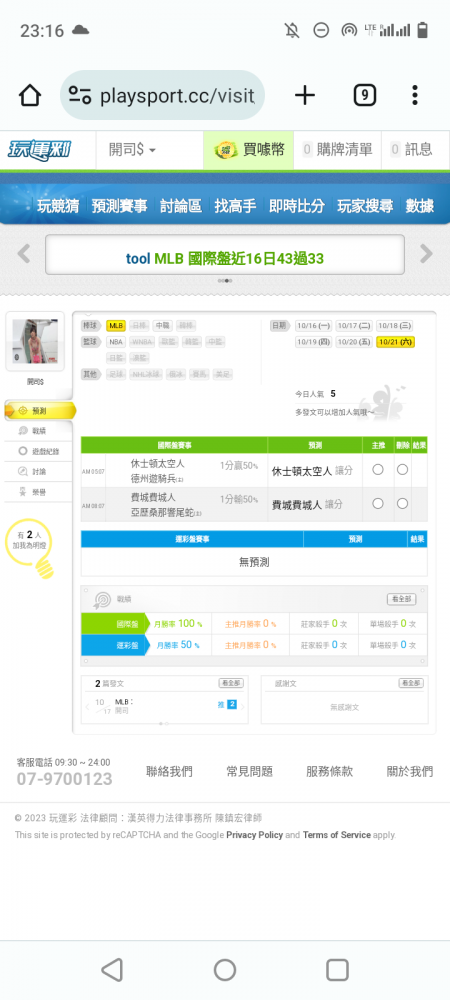
Task: Tap the site info icon in address bar
Action: click(x=80, y=96)
